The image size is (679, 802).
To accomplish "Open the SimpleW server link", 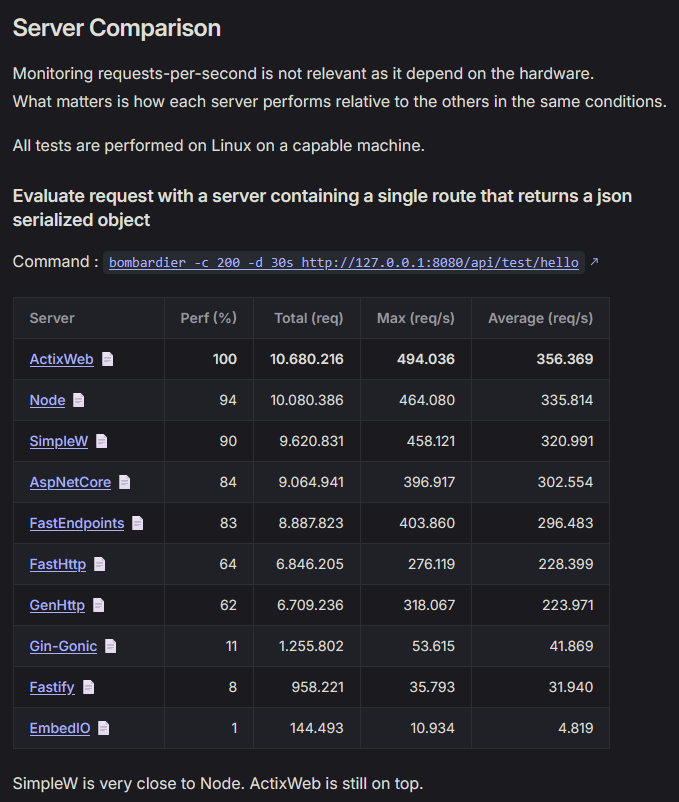I will pos(59,441).
